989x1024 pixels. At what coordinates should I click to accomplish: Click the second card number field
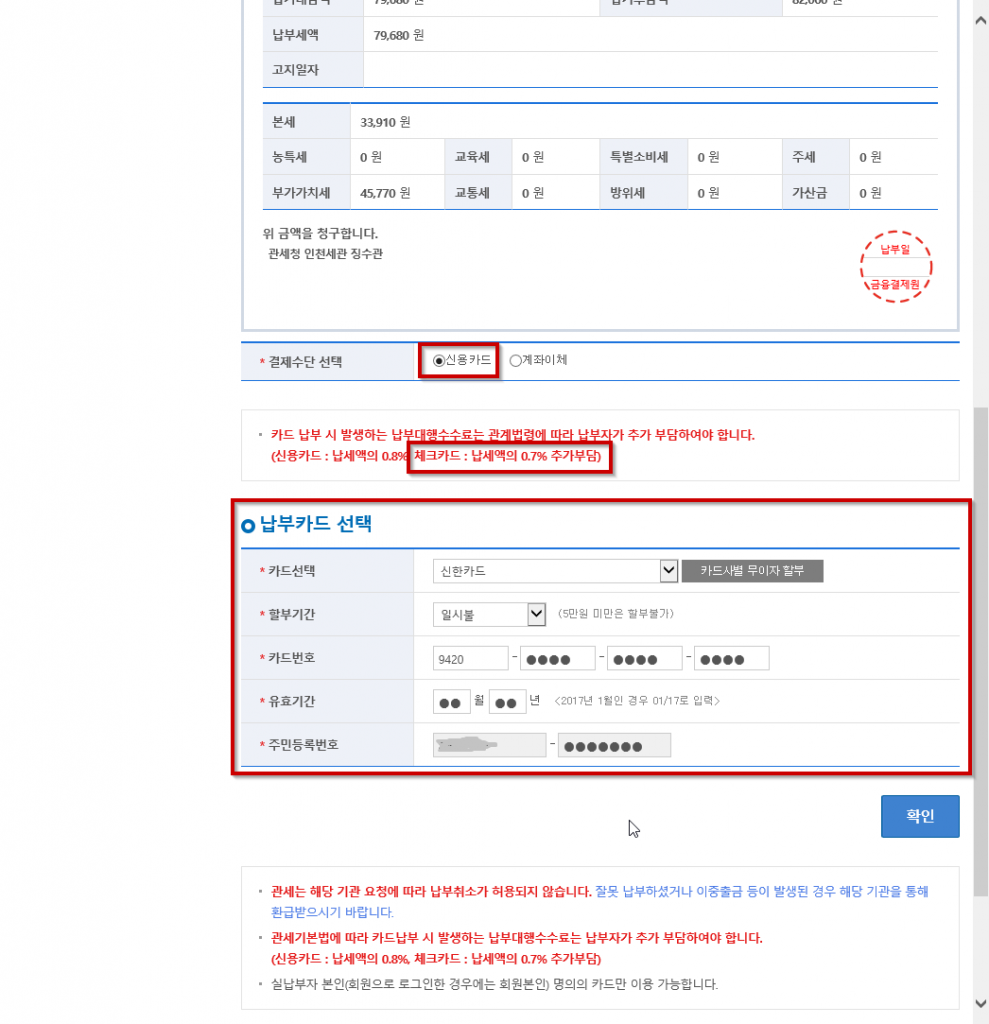click(x=558, y=658)
